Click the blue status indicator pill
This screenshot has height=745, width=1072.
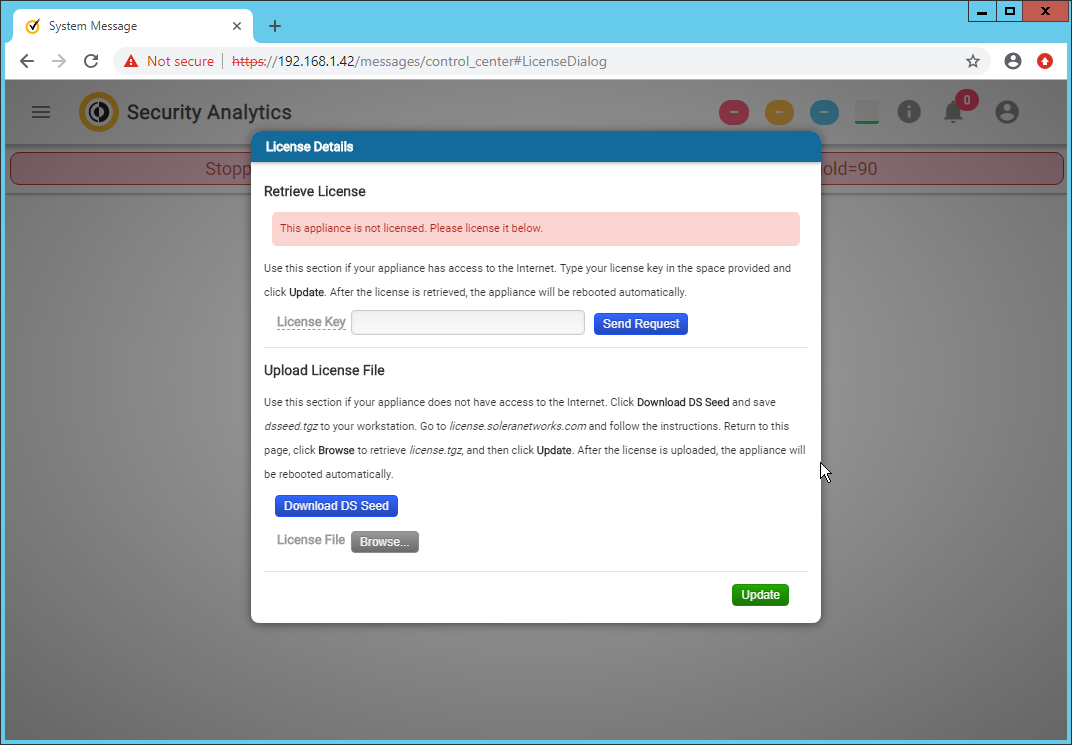coord(824,112)
